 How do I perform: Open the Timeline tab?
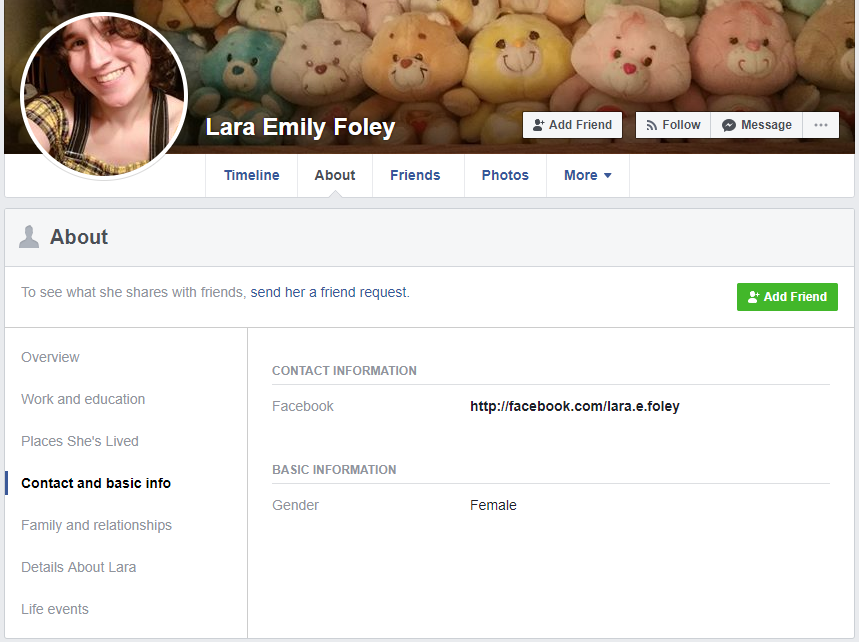click(251, 175)
